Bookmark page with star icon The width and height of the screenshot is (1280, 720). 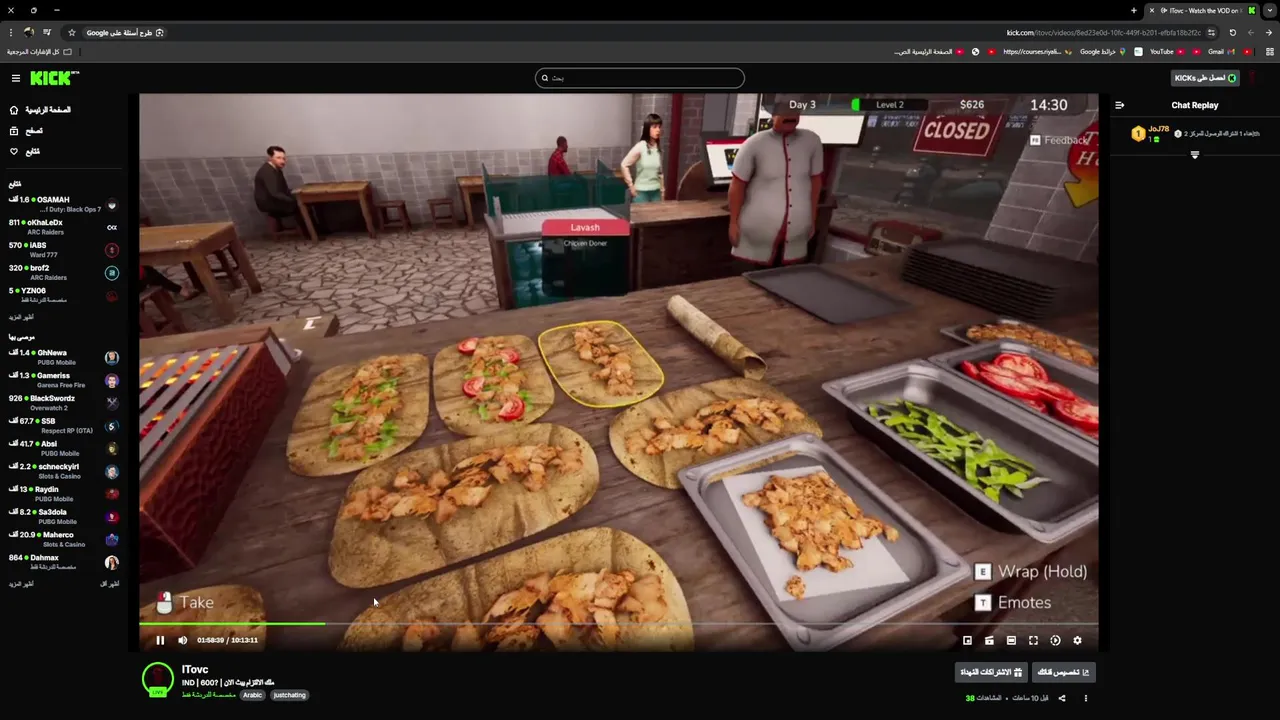tap(72, 33)
